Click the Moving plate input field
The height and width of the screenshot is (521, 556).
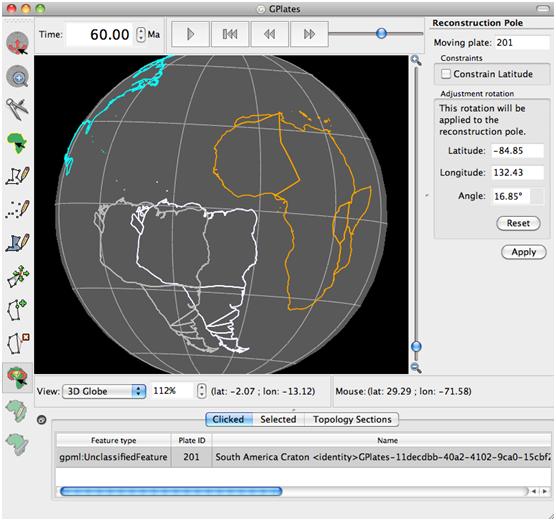(522, 43)
